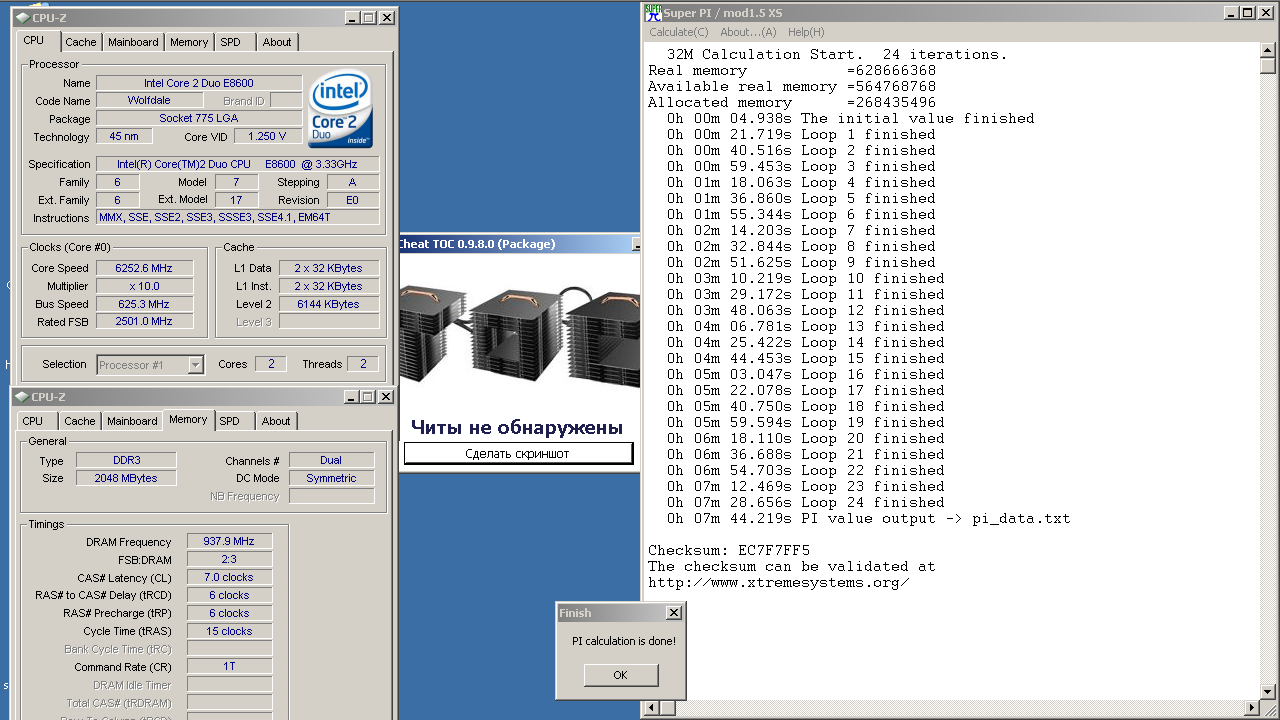The height and width of the screenshot is (720, 1280).
Task: Open Cache tab in lower CPU-Z window
Action: point(80,421)
